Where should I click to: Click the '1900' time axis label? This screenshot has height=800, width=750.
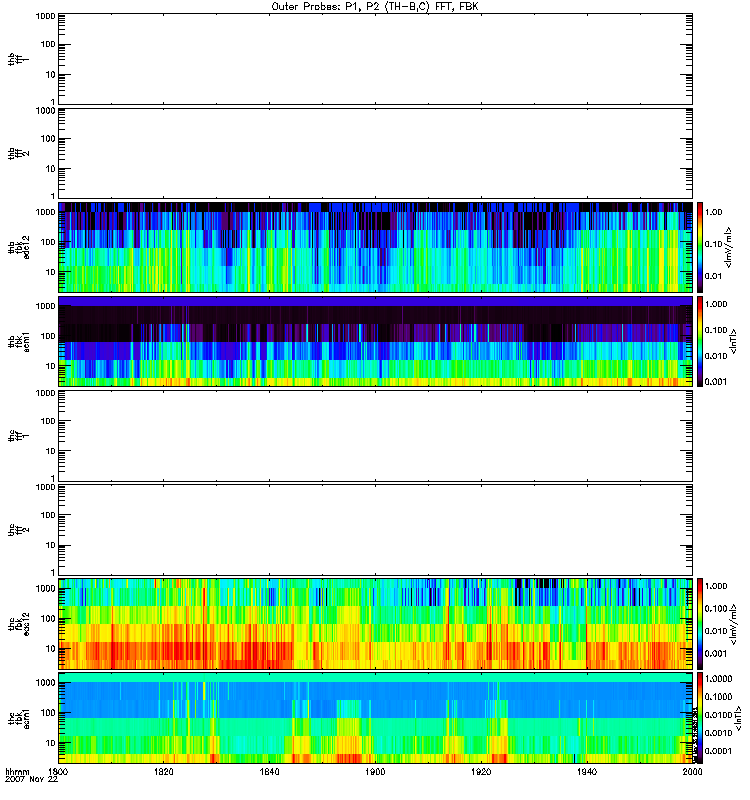376,771
